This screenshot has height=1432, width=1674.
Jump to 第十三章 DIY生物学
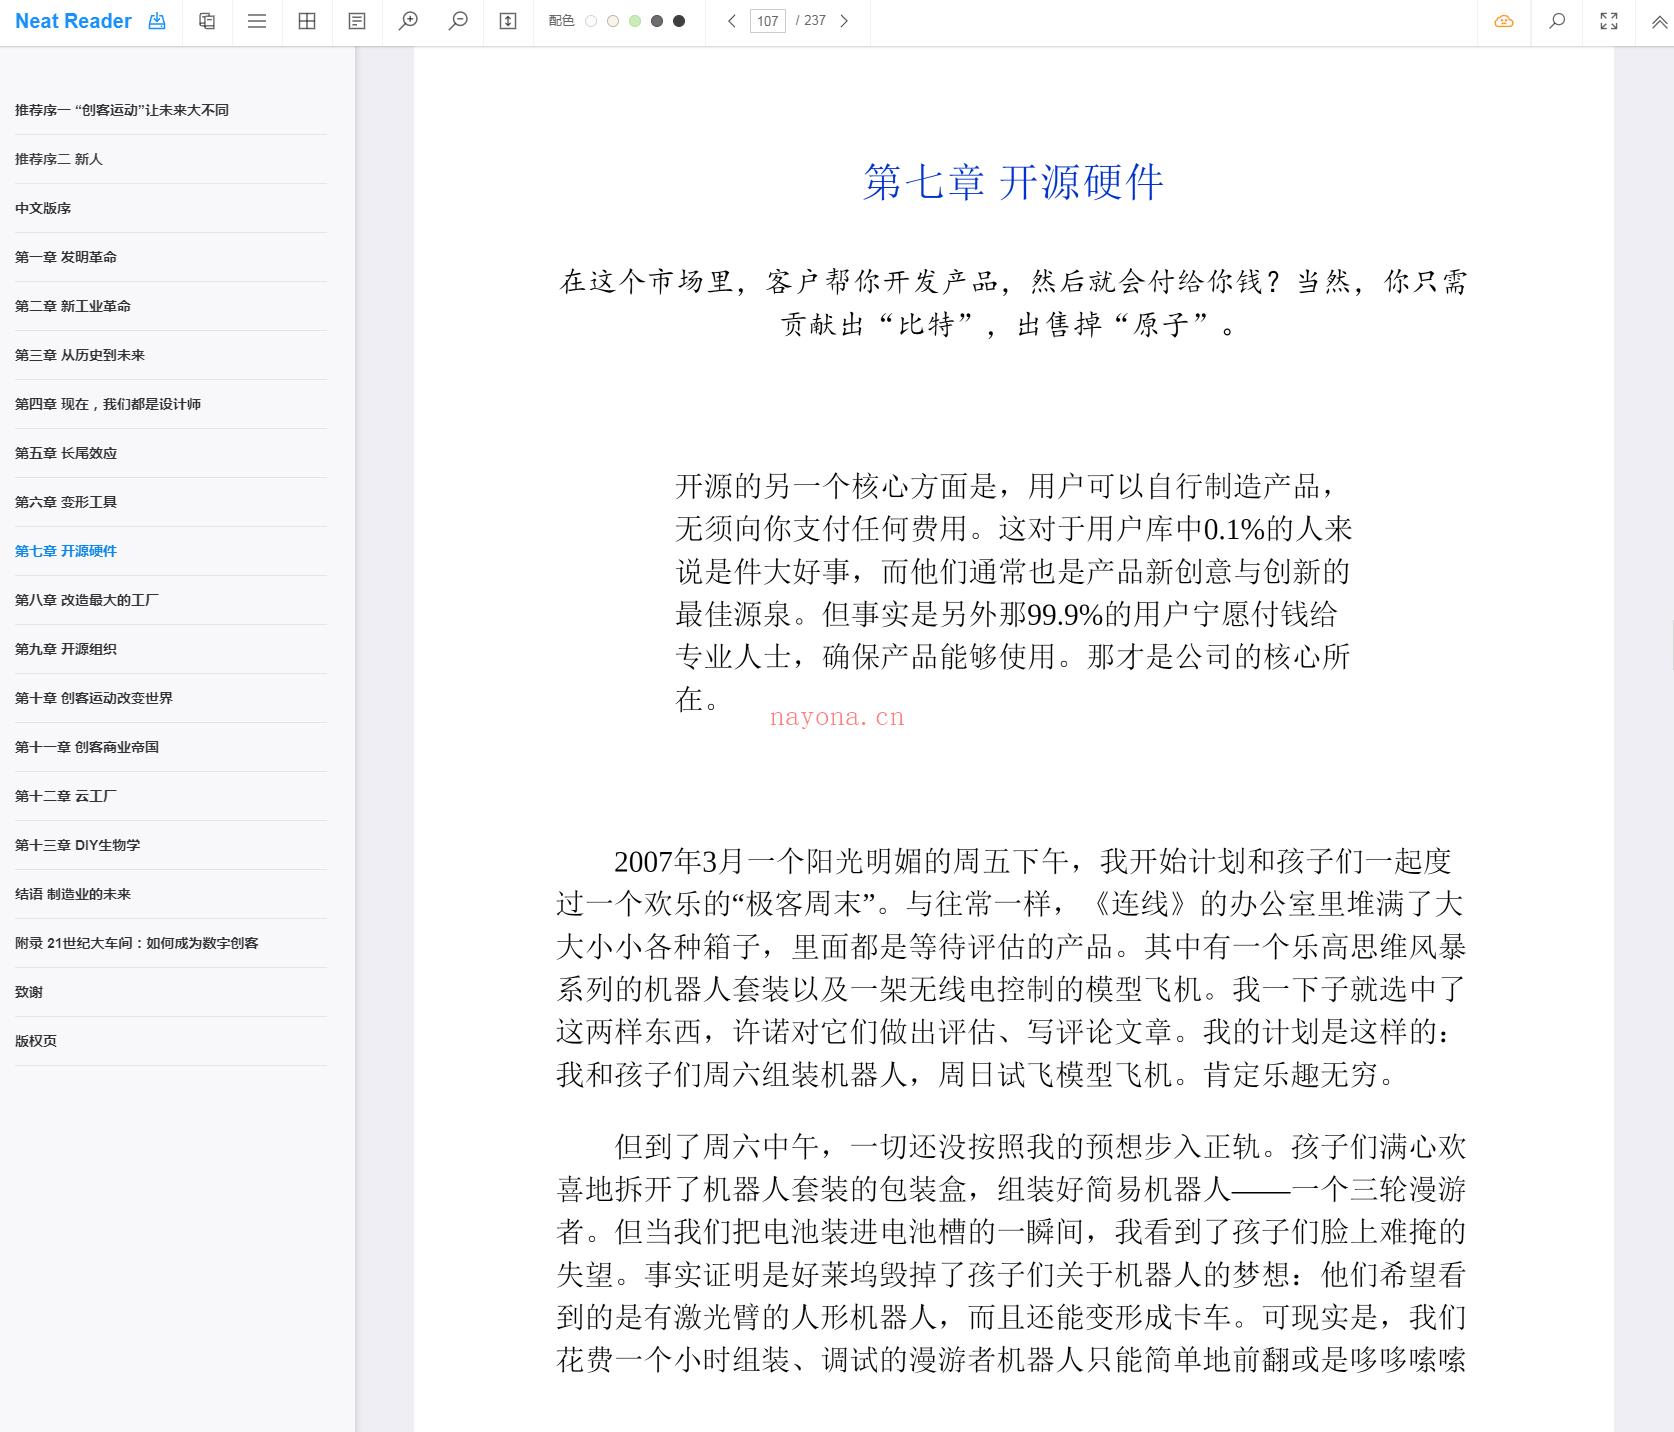(78, 845)
